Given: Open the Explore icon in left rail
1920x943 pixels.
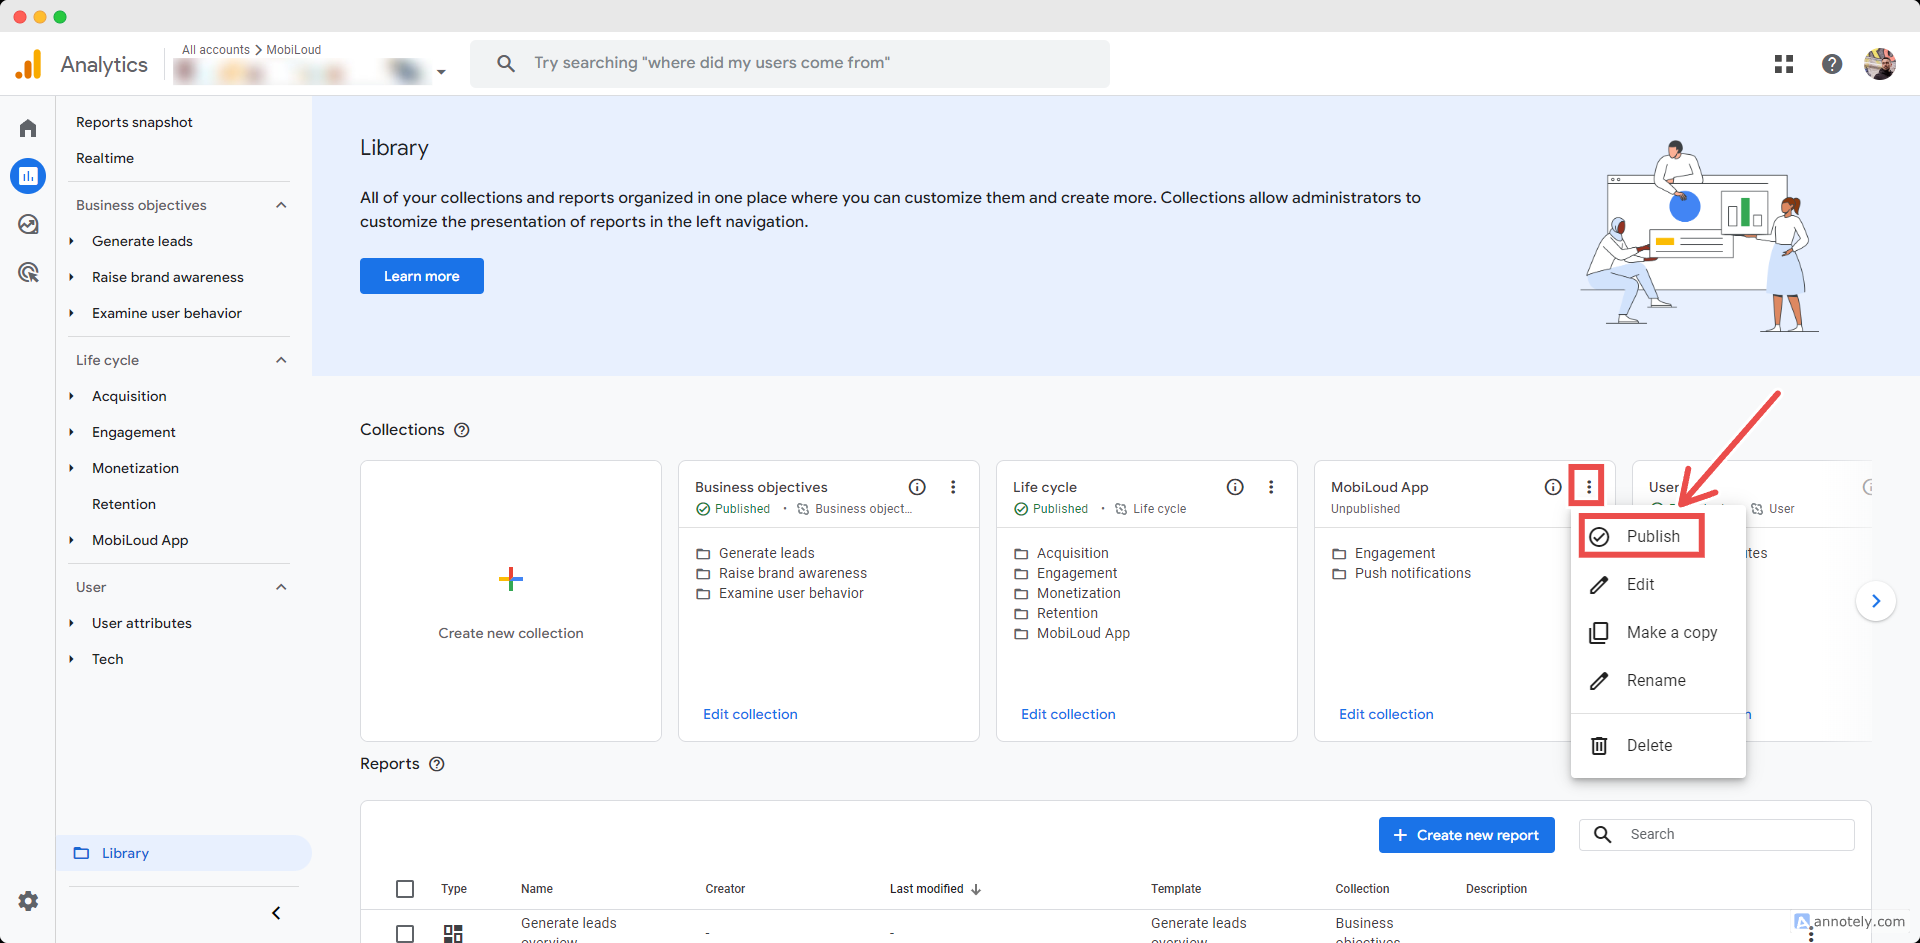Looking at the screenshot, I should 28,224.
